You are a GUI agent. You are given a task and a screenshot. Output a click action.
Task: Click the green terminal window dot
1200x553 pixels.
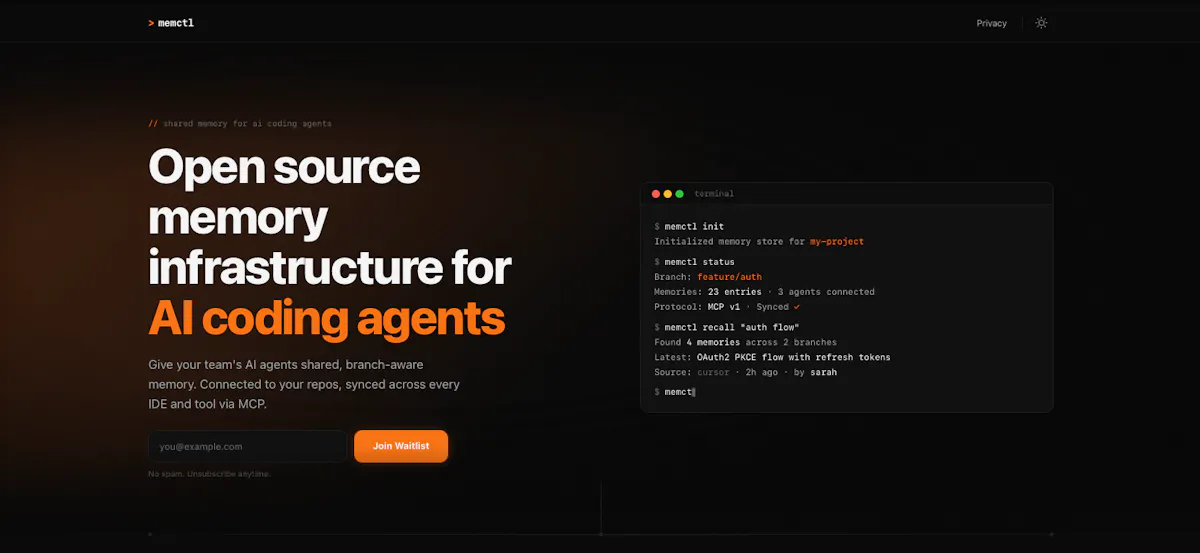[x=680, y=194]
